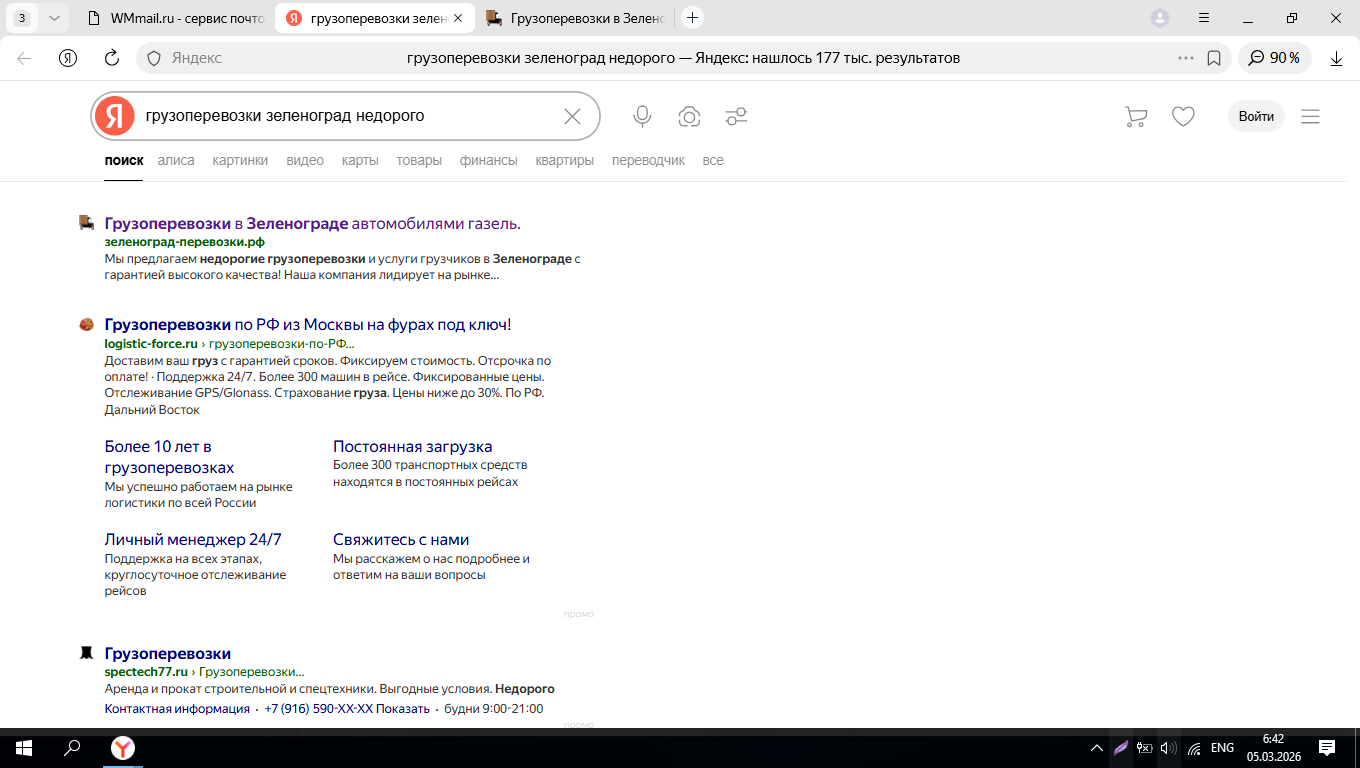Viewport: 1360px width, 768px height.
Task: Click the зеленоград-перевозки.рф URL
Action: point(184,242)
